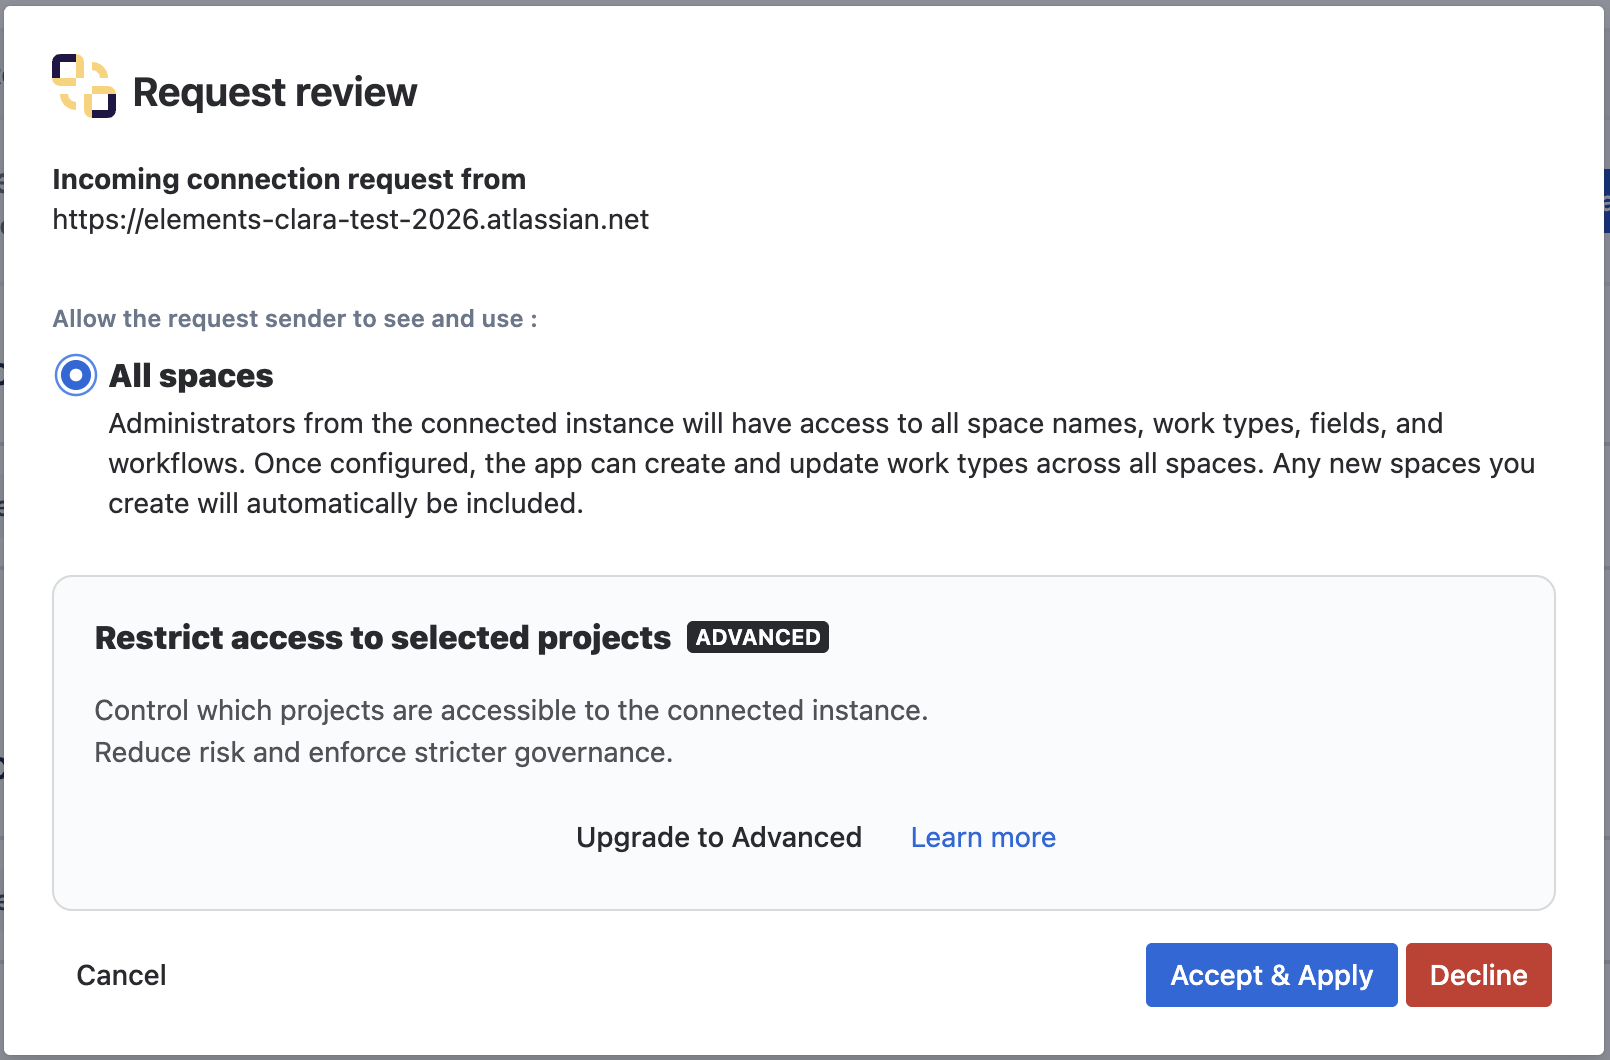
Task: Click the create will automatically be included line
Action: [x=346, y=503]
